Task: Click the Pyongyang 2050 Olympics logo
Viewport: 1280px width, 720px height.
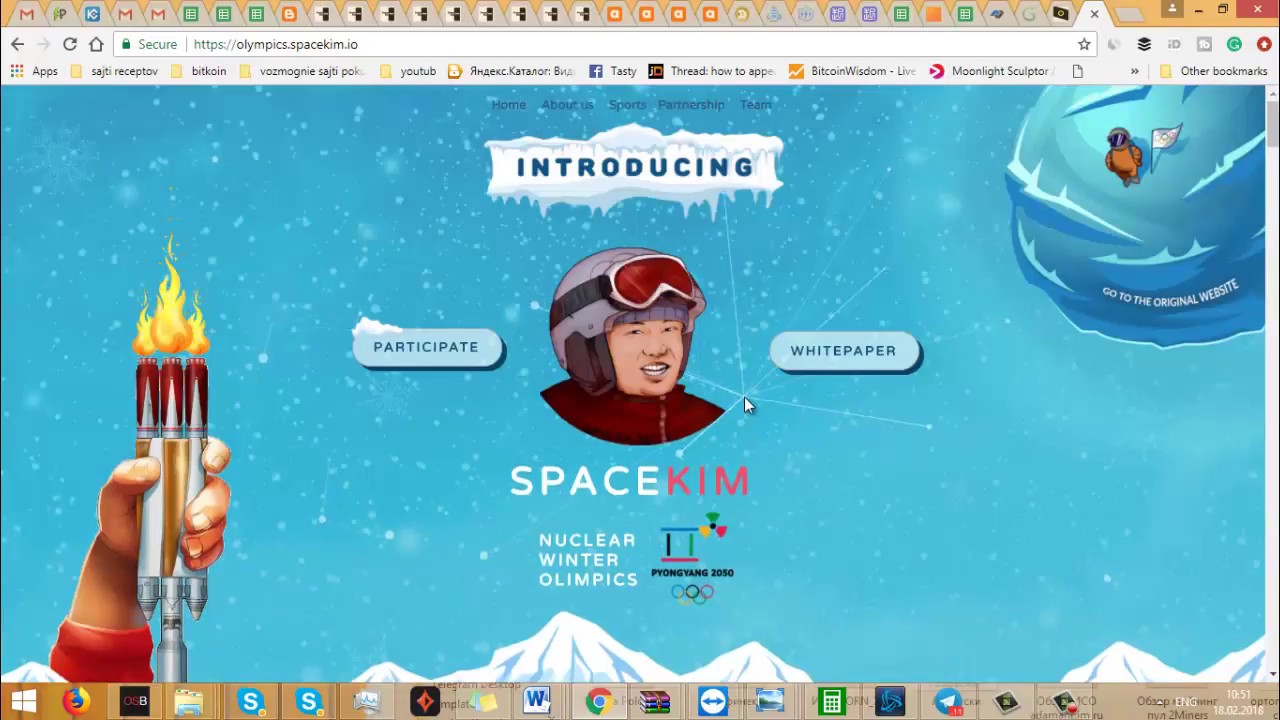Action: [x=692, y=558]
